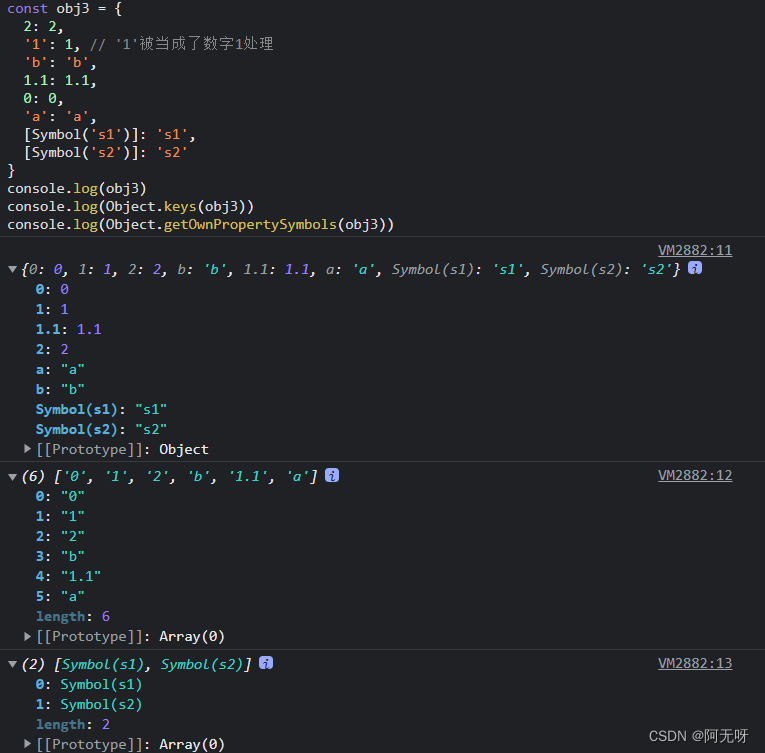Open source link VM2882:12

pyautogui.click(x=695, y=475)
